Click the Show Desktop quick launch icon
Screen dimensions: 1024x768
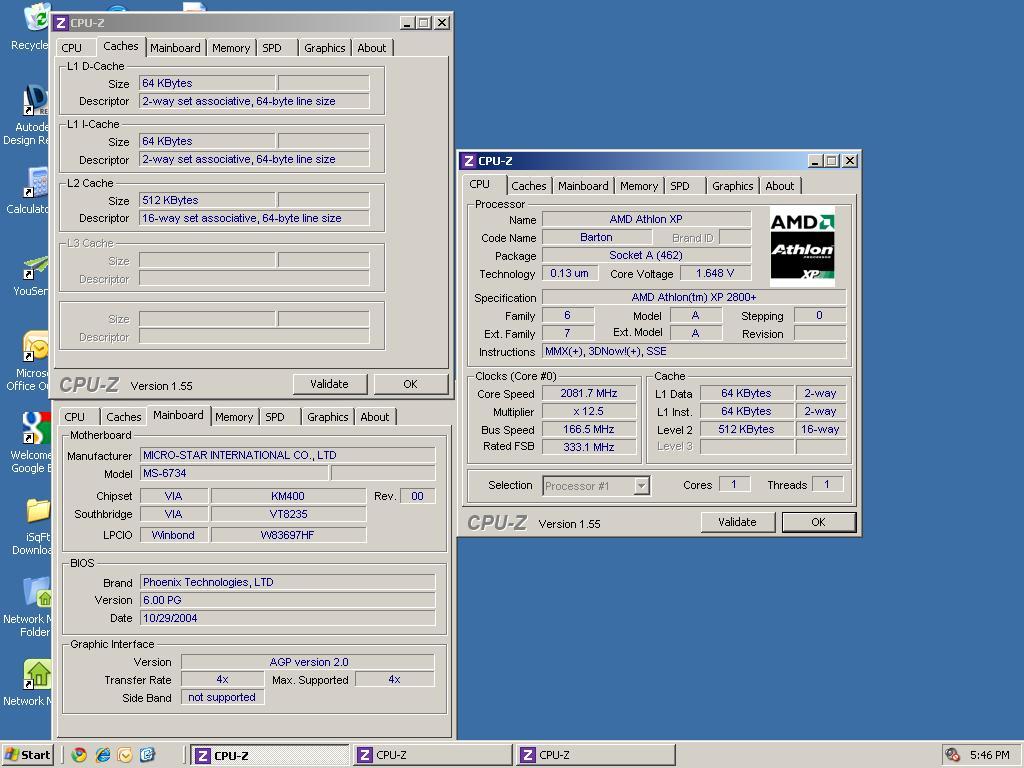point(147,755)
